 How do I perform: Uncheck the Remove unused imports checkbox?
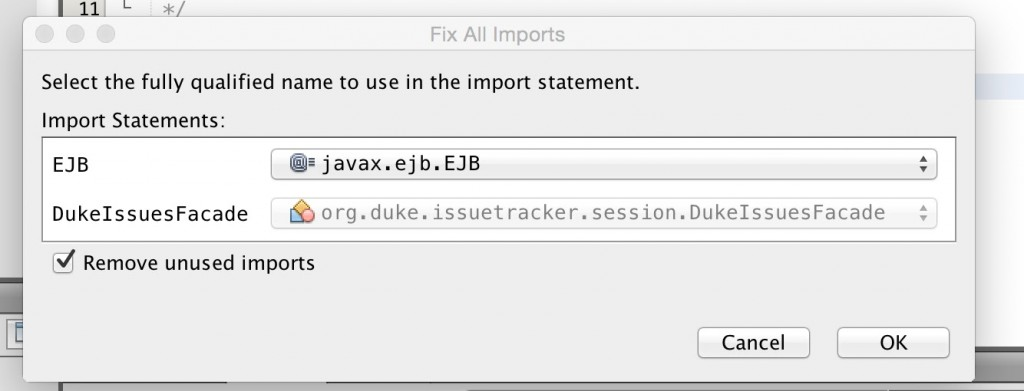tap(63, 262)
